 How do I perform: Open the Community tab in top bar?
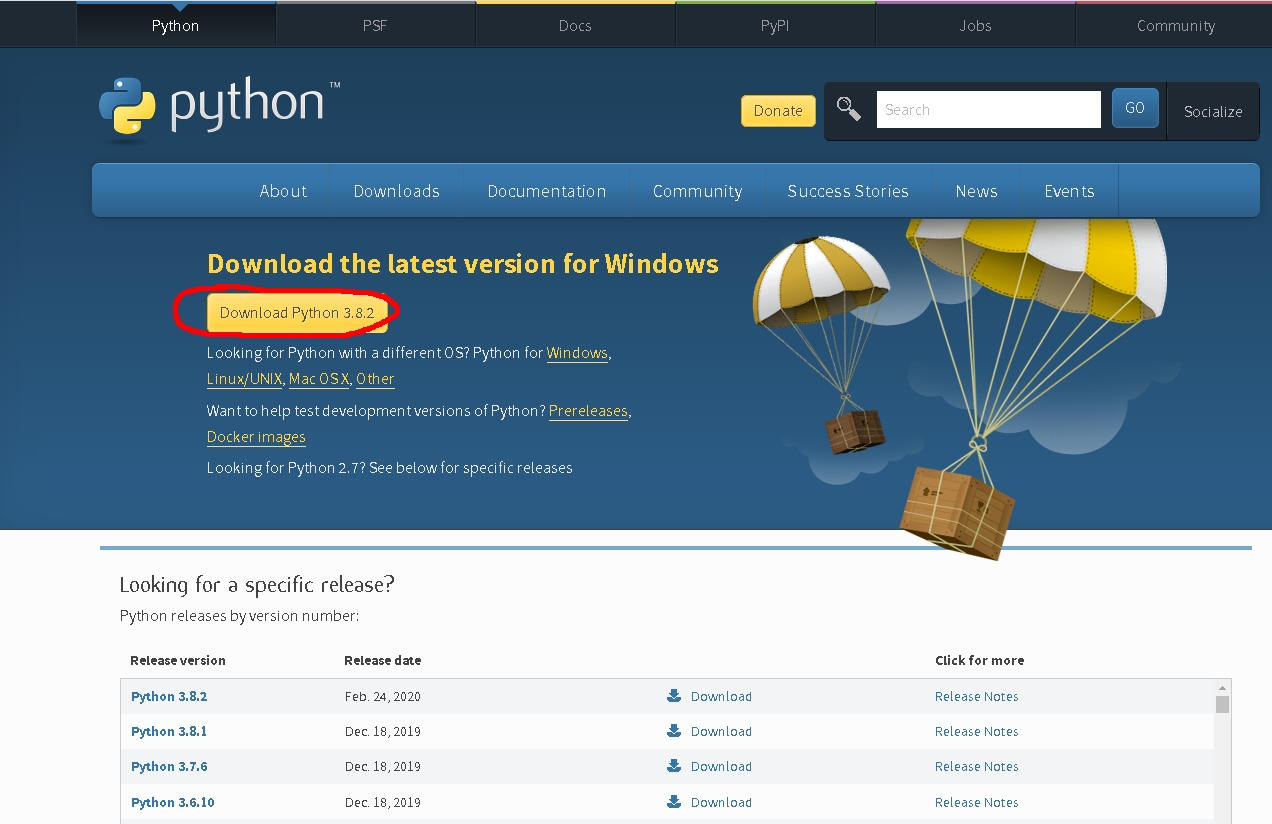pyautogui.click(x=1175, y=25)
